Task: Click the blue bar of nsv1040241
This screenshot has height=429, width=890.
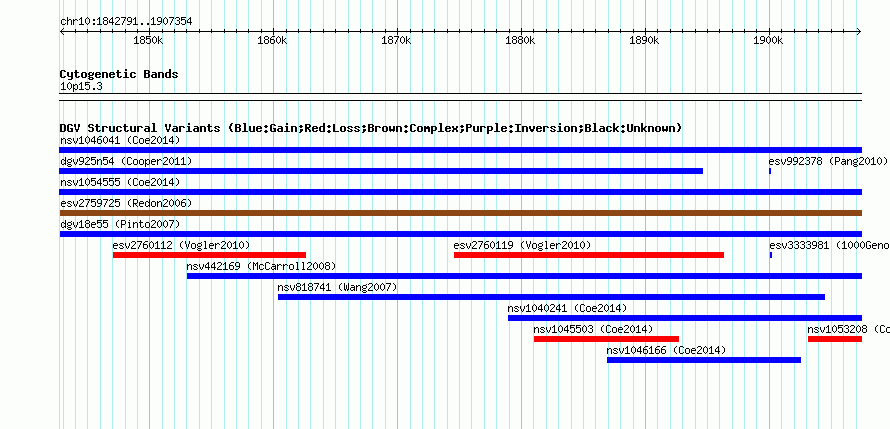Action: point(685,318)
